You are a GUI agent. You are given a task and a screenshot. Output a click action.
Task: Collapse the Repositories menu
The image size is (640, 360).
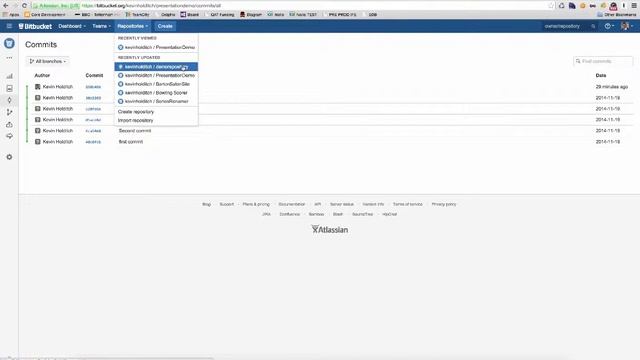(x=132, y=26)
